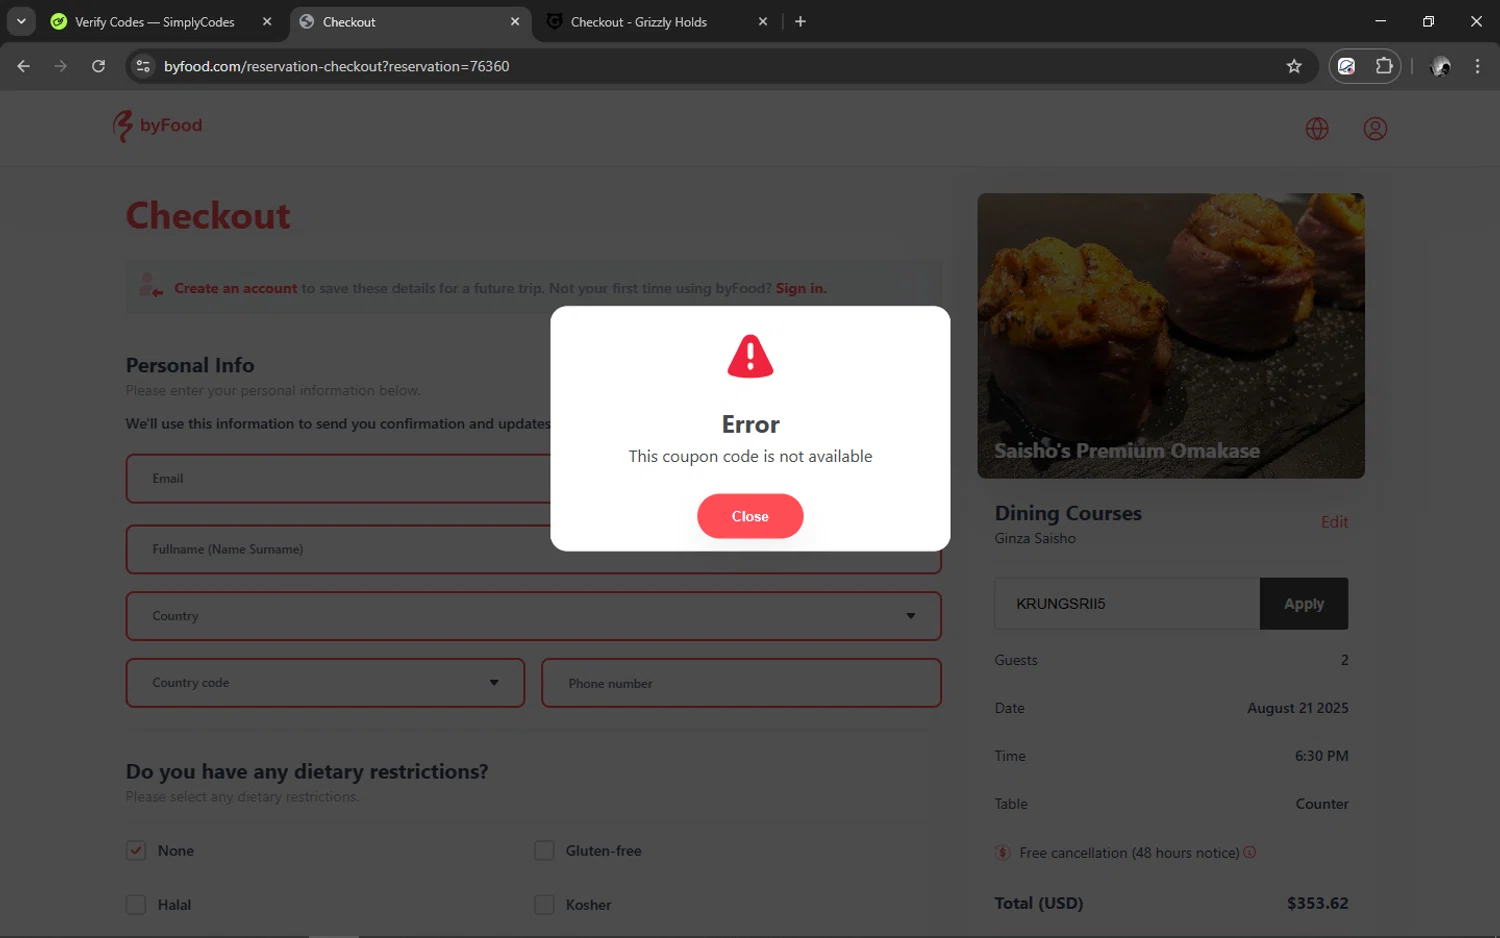The image size is (1500, 938).
Task: Click the '6:30 PM' time value
Action: [1321, 756]
